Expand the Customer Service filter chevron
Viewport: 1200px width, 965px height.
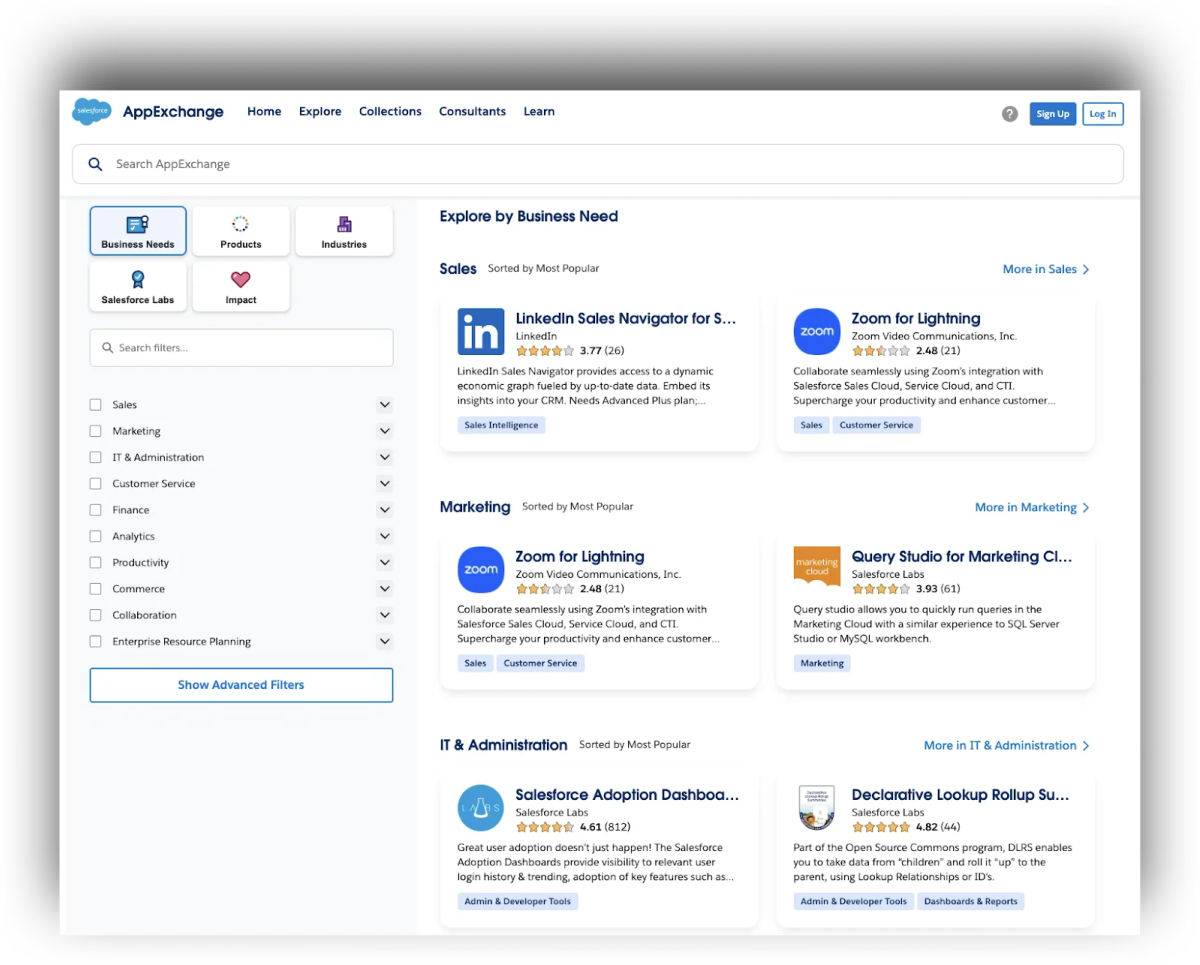[x=385, y=484]
